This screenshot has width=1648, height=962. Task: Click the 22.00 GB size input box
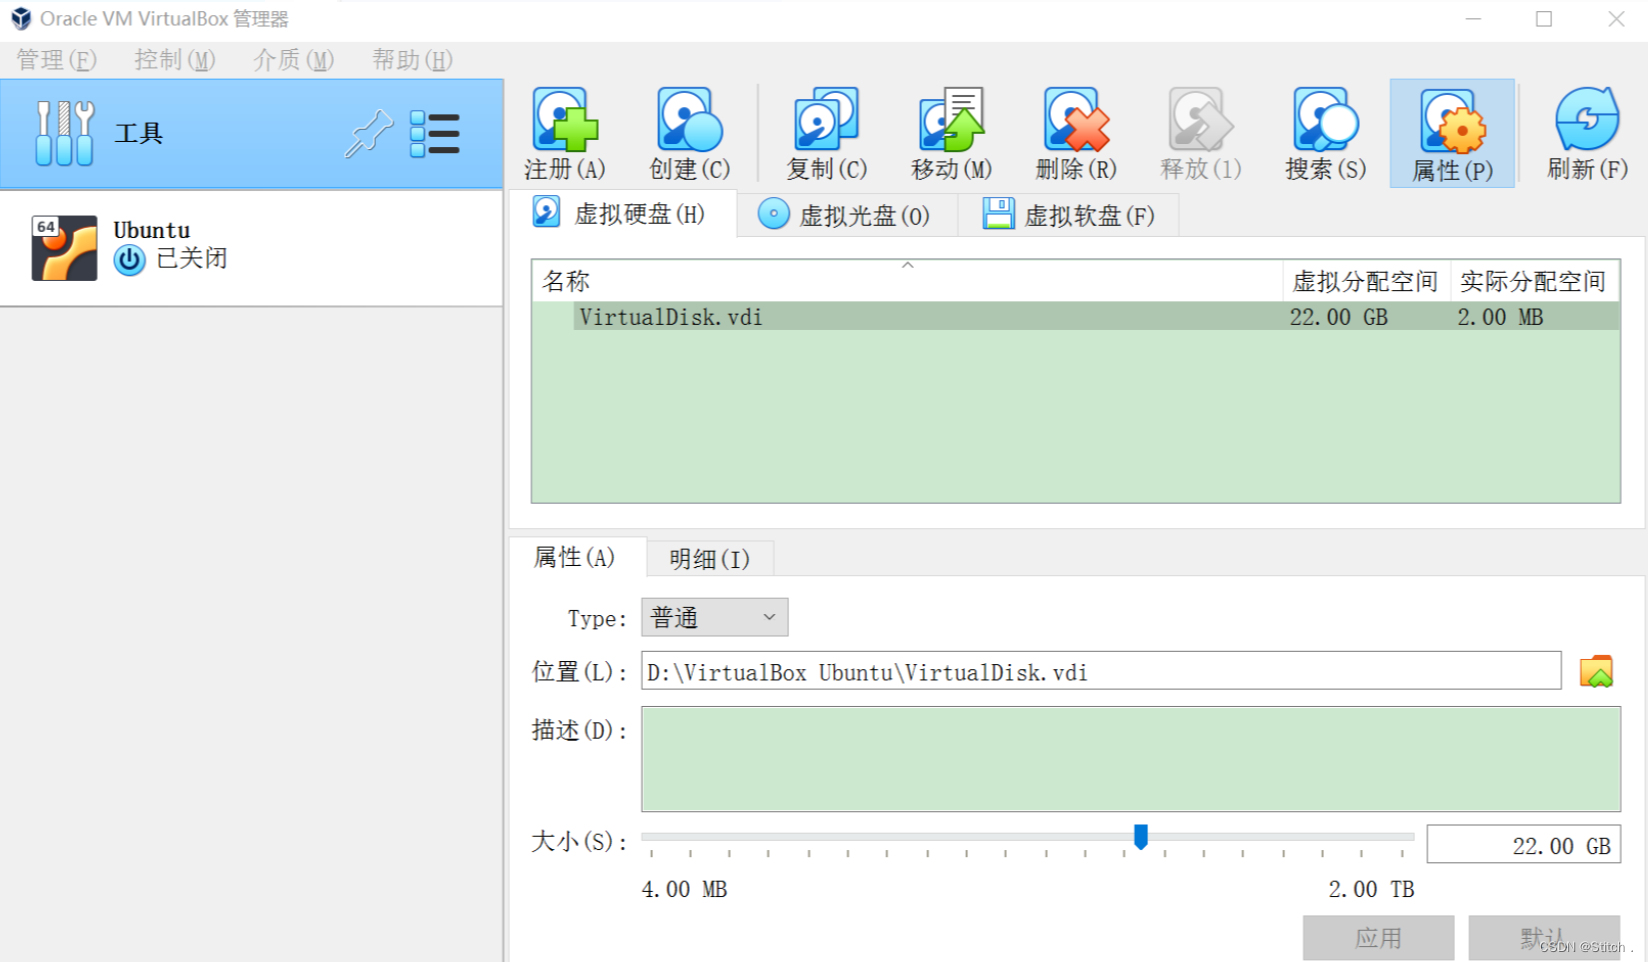click(x=1523, y=845)
